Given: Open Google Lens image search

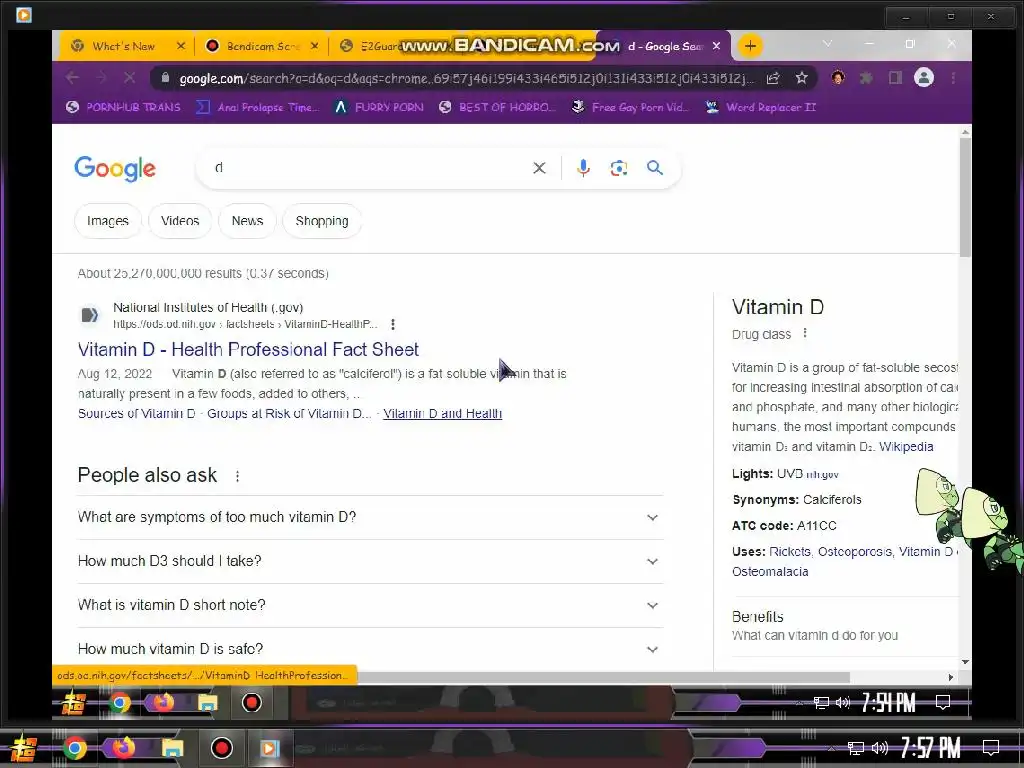Looking at the screenshot, I should [618, 168].
